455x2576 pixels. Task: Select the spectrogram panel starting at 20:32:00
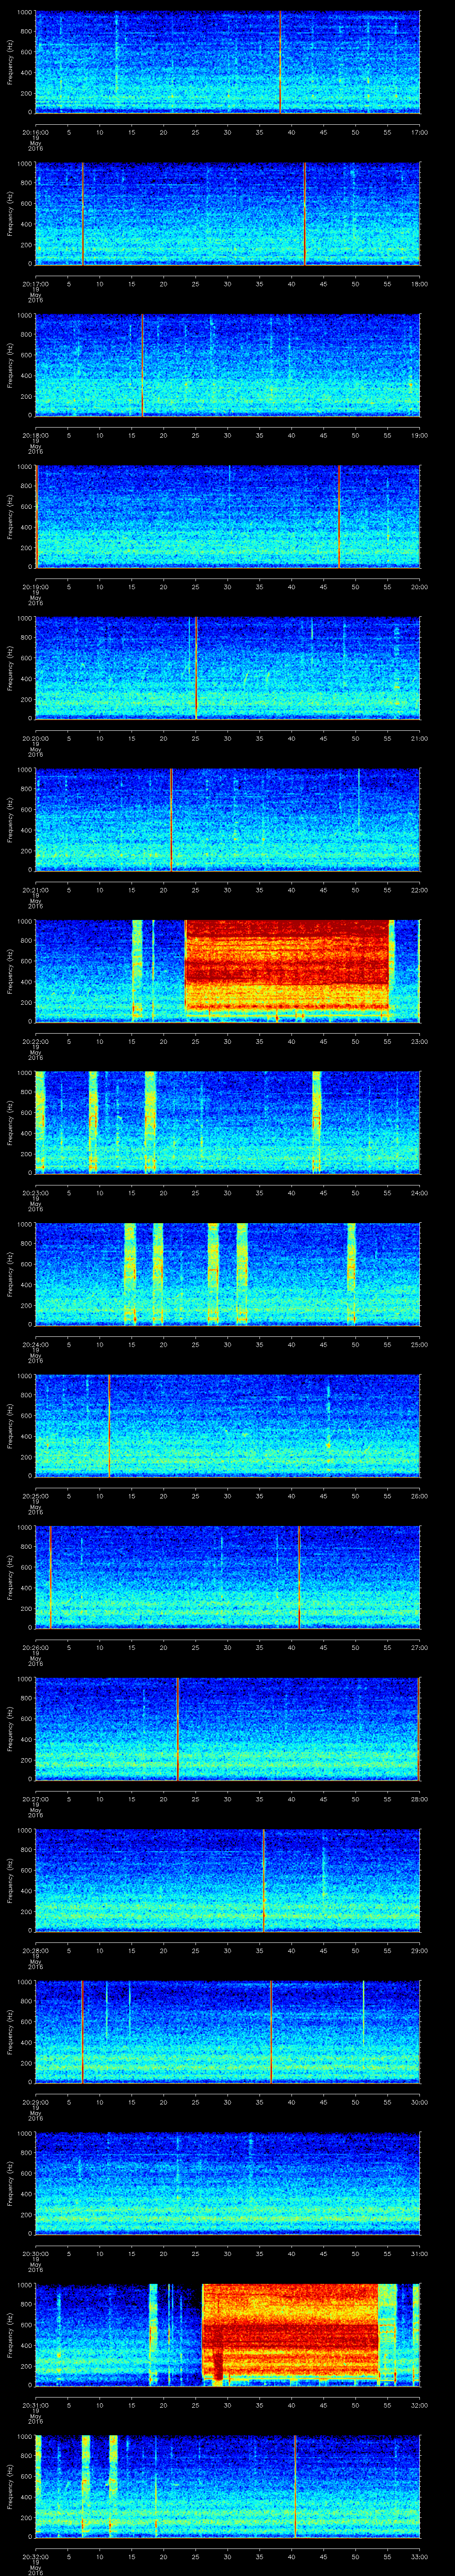click(228, 2486)
